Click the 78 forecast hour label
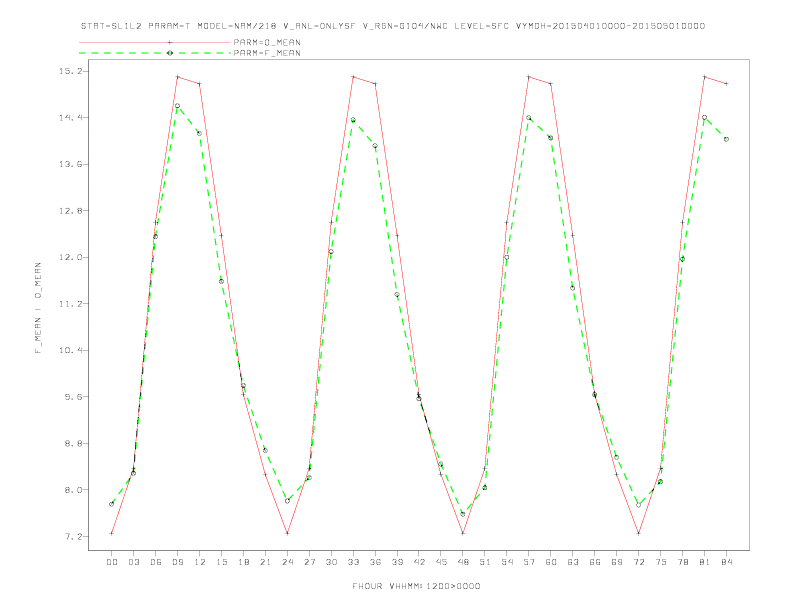 click(x=682, y=562)
